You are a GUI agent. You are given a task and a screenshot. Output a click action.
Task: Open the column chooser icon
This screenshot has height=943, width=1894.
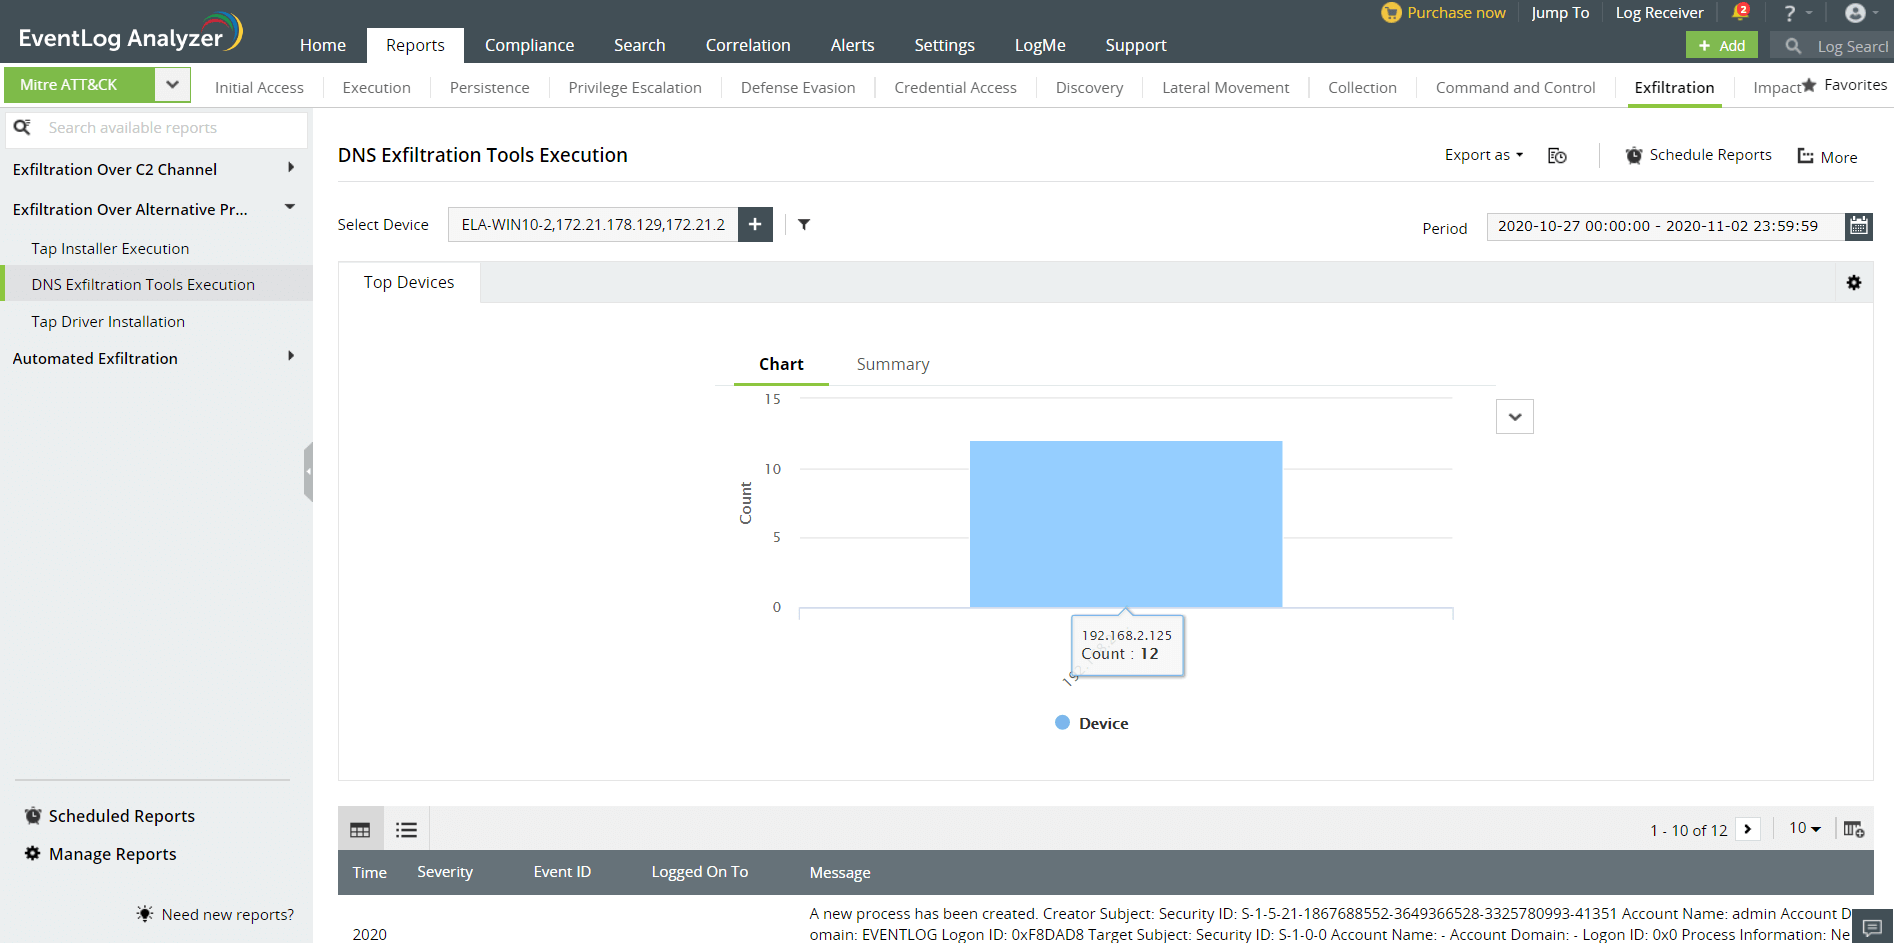coord(1853,829)
